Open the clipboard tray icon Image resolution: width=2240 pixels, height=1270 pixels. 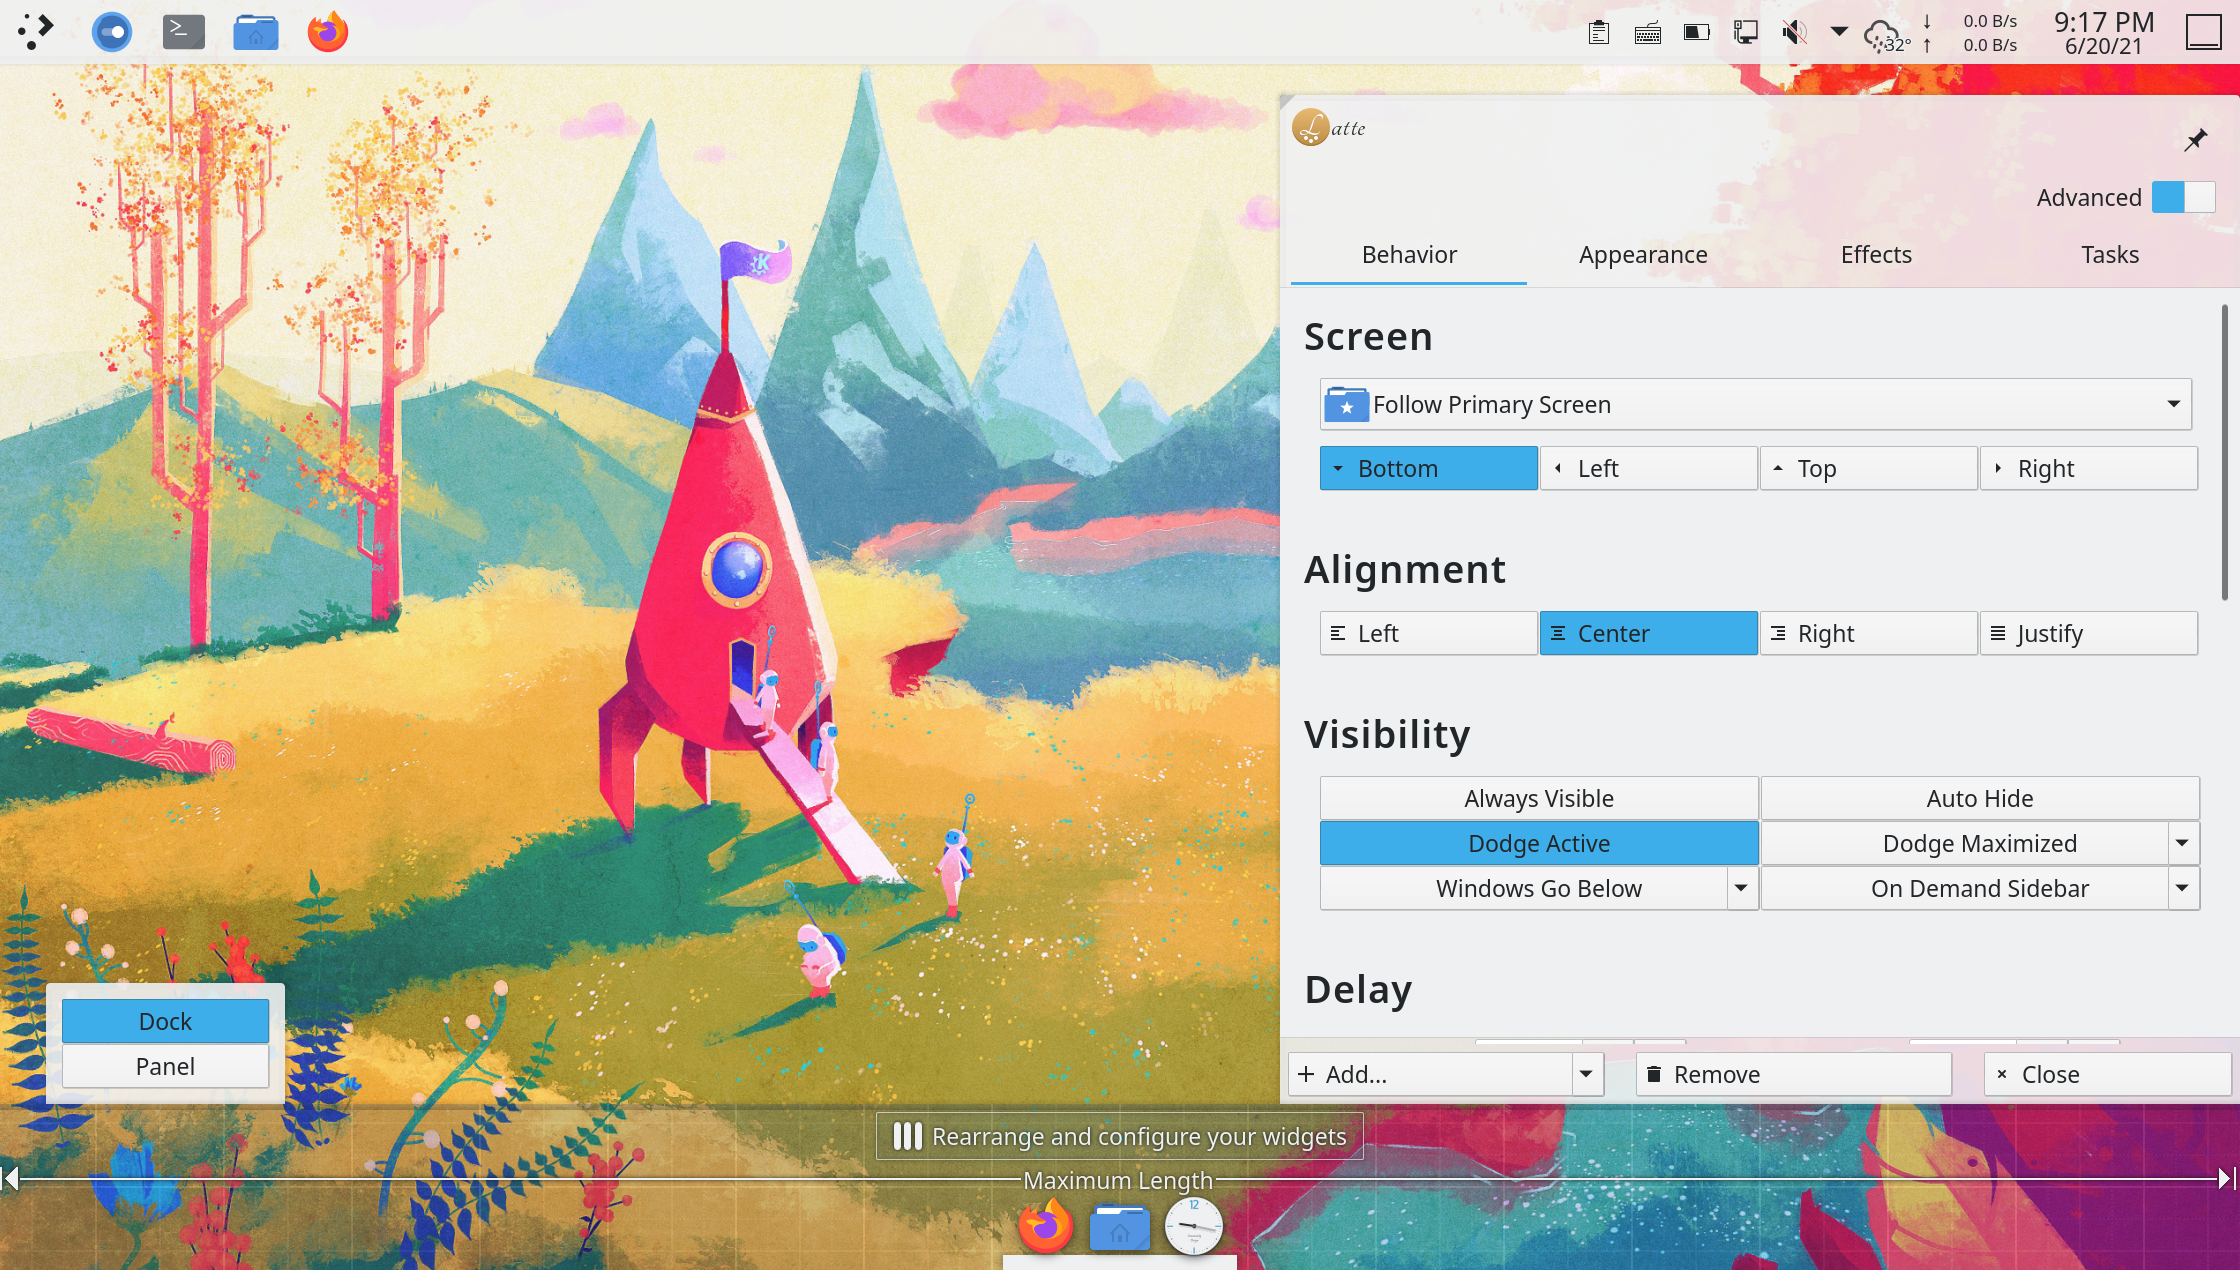(x=1598, y=33)
